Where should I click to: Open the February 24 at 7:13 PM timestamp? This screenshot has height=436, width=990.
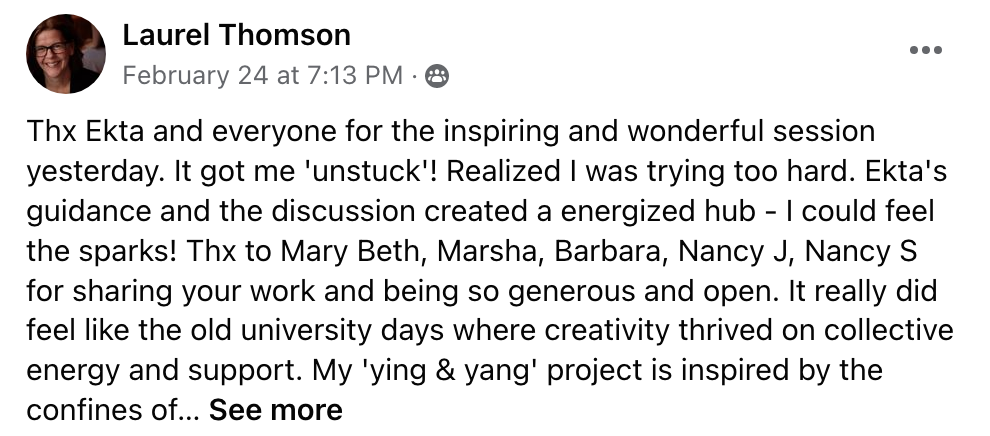pos(263,76)
